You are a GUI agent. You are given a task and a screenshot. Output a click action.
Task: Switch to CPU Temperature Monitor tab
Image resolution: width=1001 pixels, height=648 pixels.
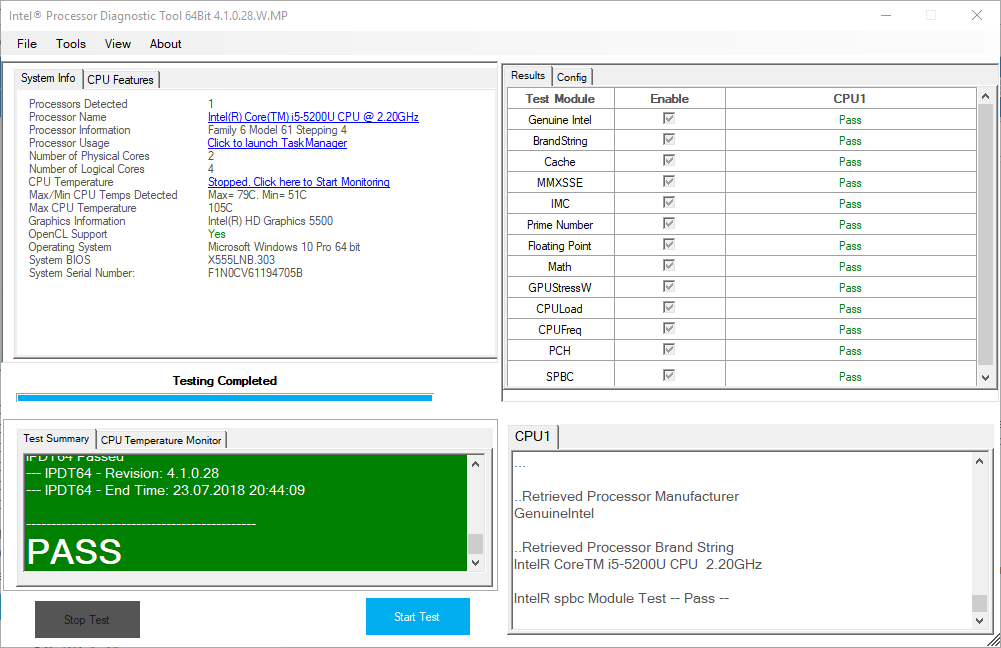tap(161, 439)
